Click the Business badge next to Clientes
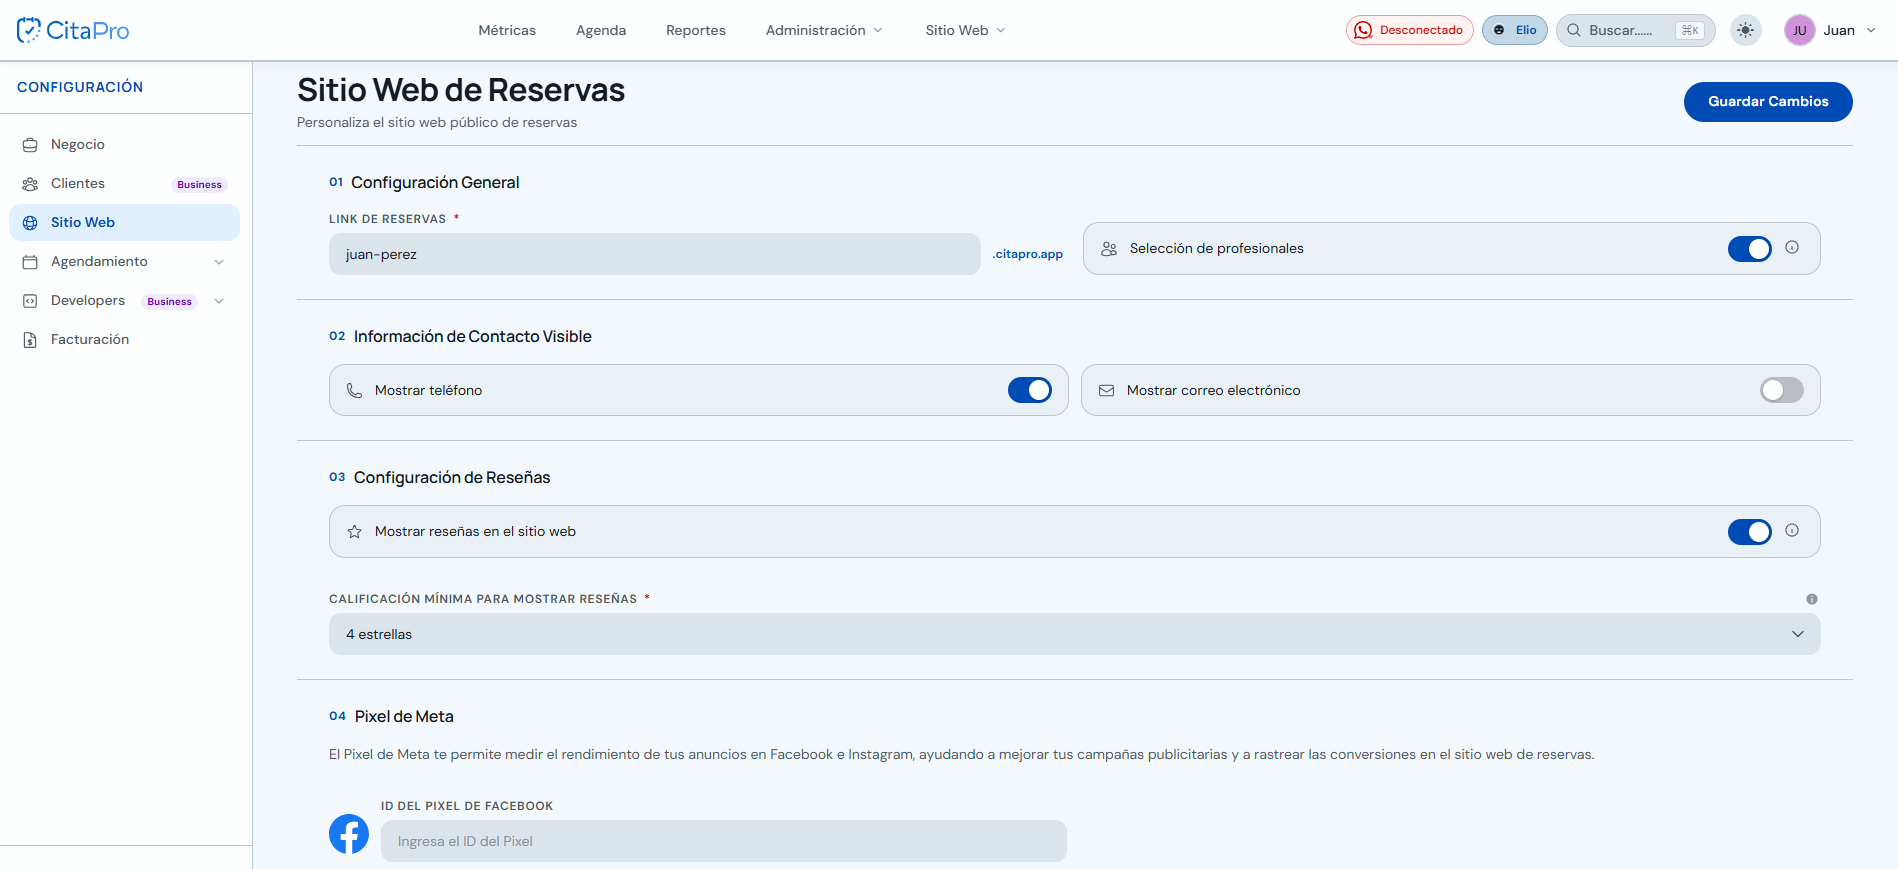The width and height of the screenshot is (1898, 869). click(199, 185)
